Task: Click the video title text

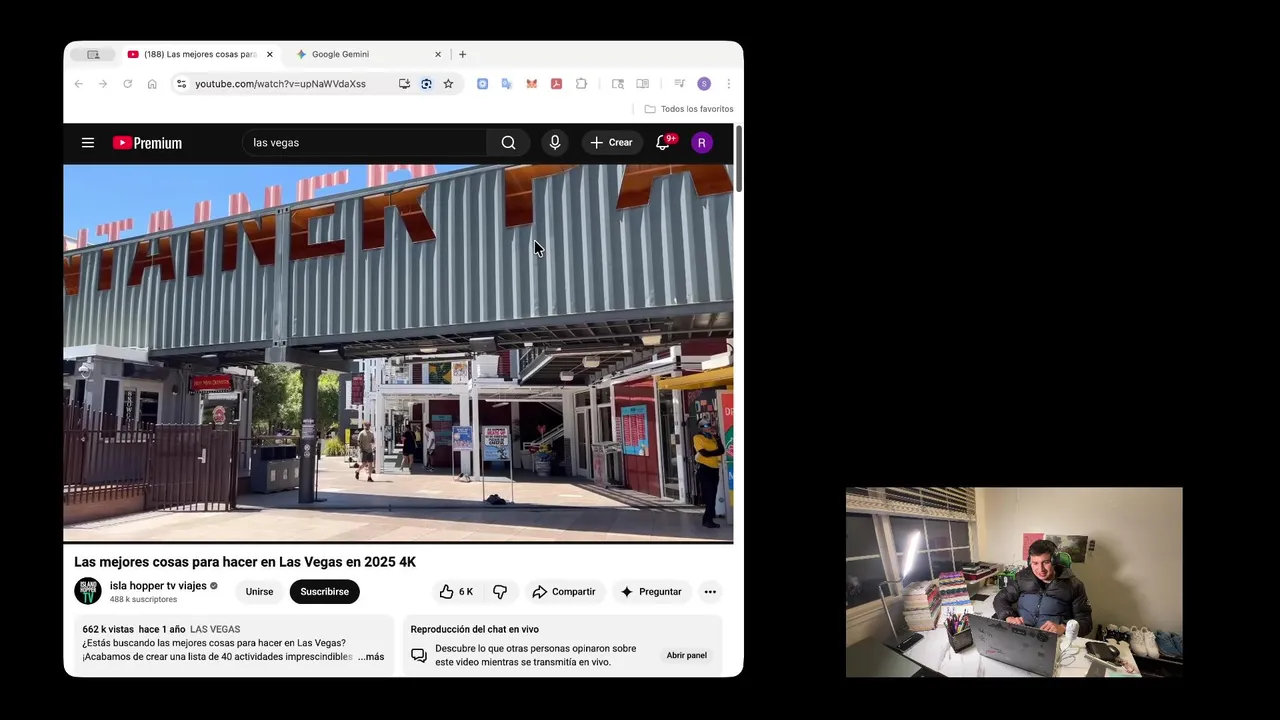Action: click(245, 562)
